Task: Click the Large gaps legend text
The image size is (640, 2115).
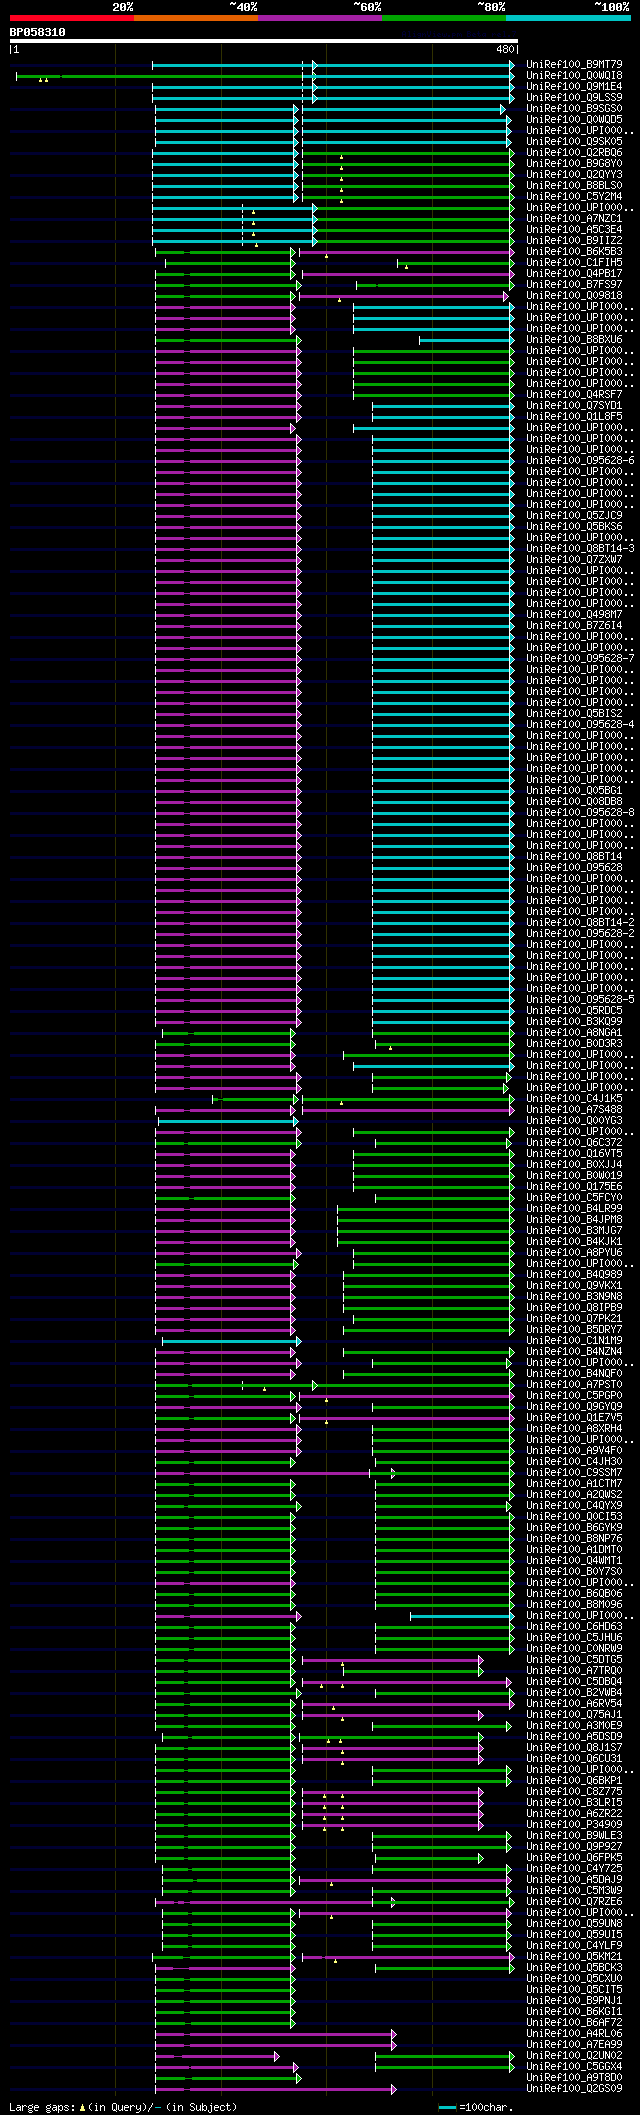Action: pos(123,2107)
